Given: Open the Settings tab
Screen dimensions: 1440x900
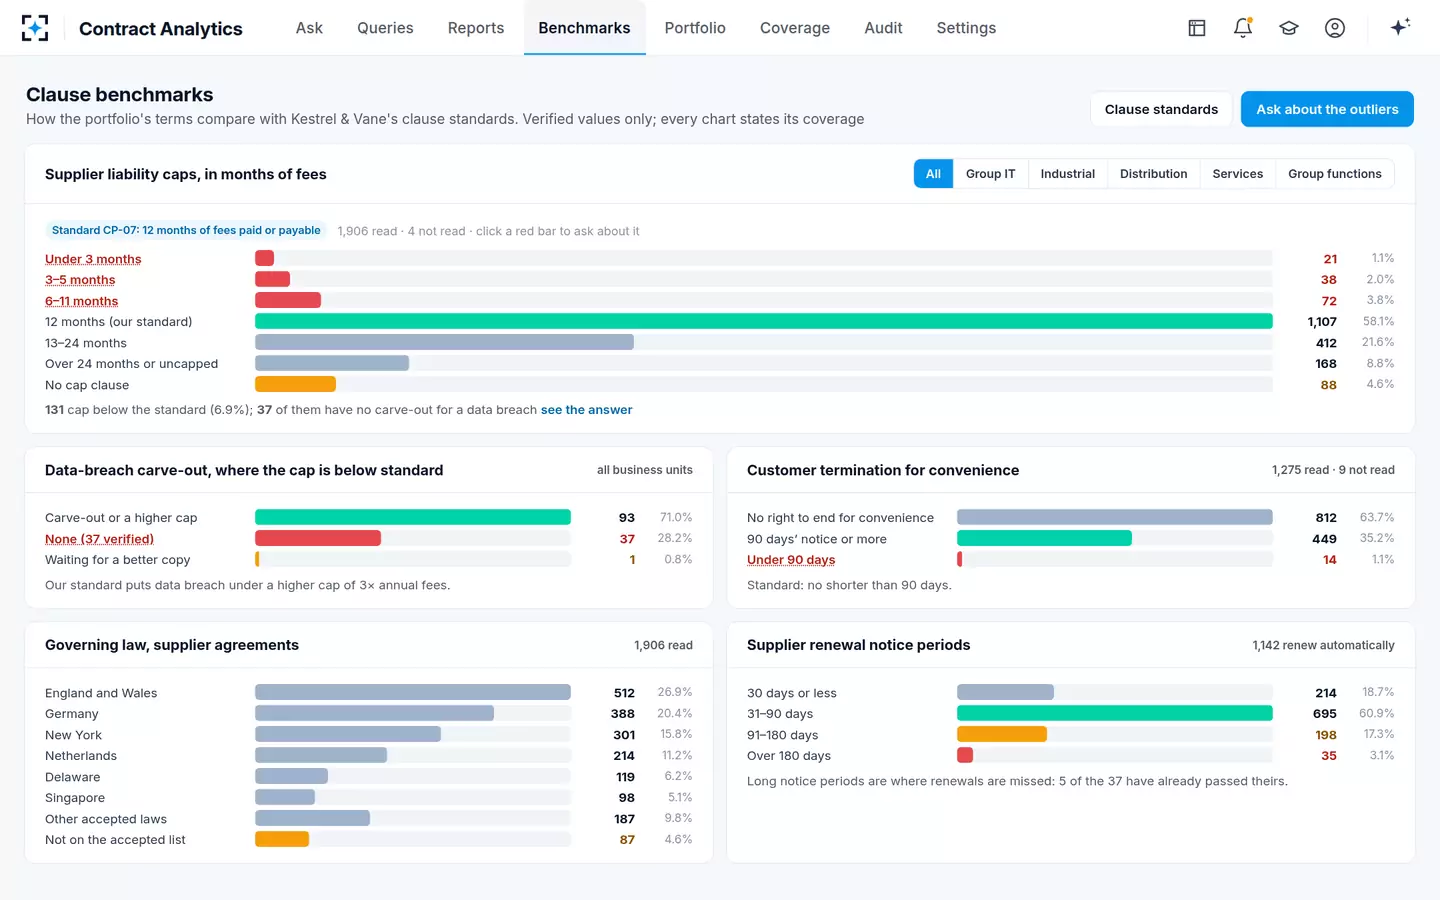Looking at the screenshot, I should (966, 28).
